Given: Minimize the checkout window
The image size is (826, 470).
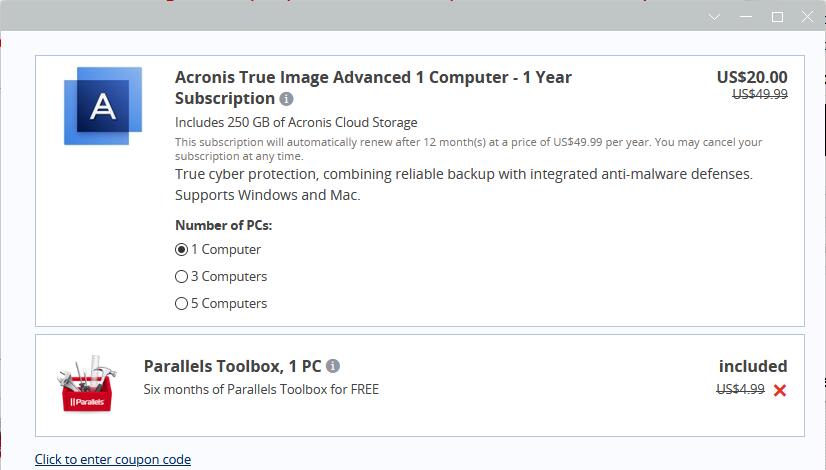Looking at the screenshot, I should click(x=746, y=17).
